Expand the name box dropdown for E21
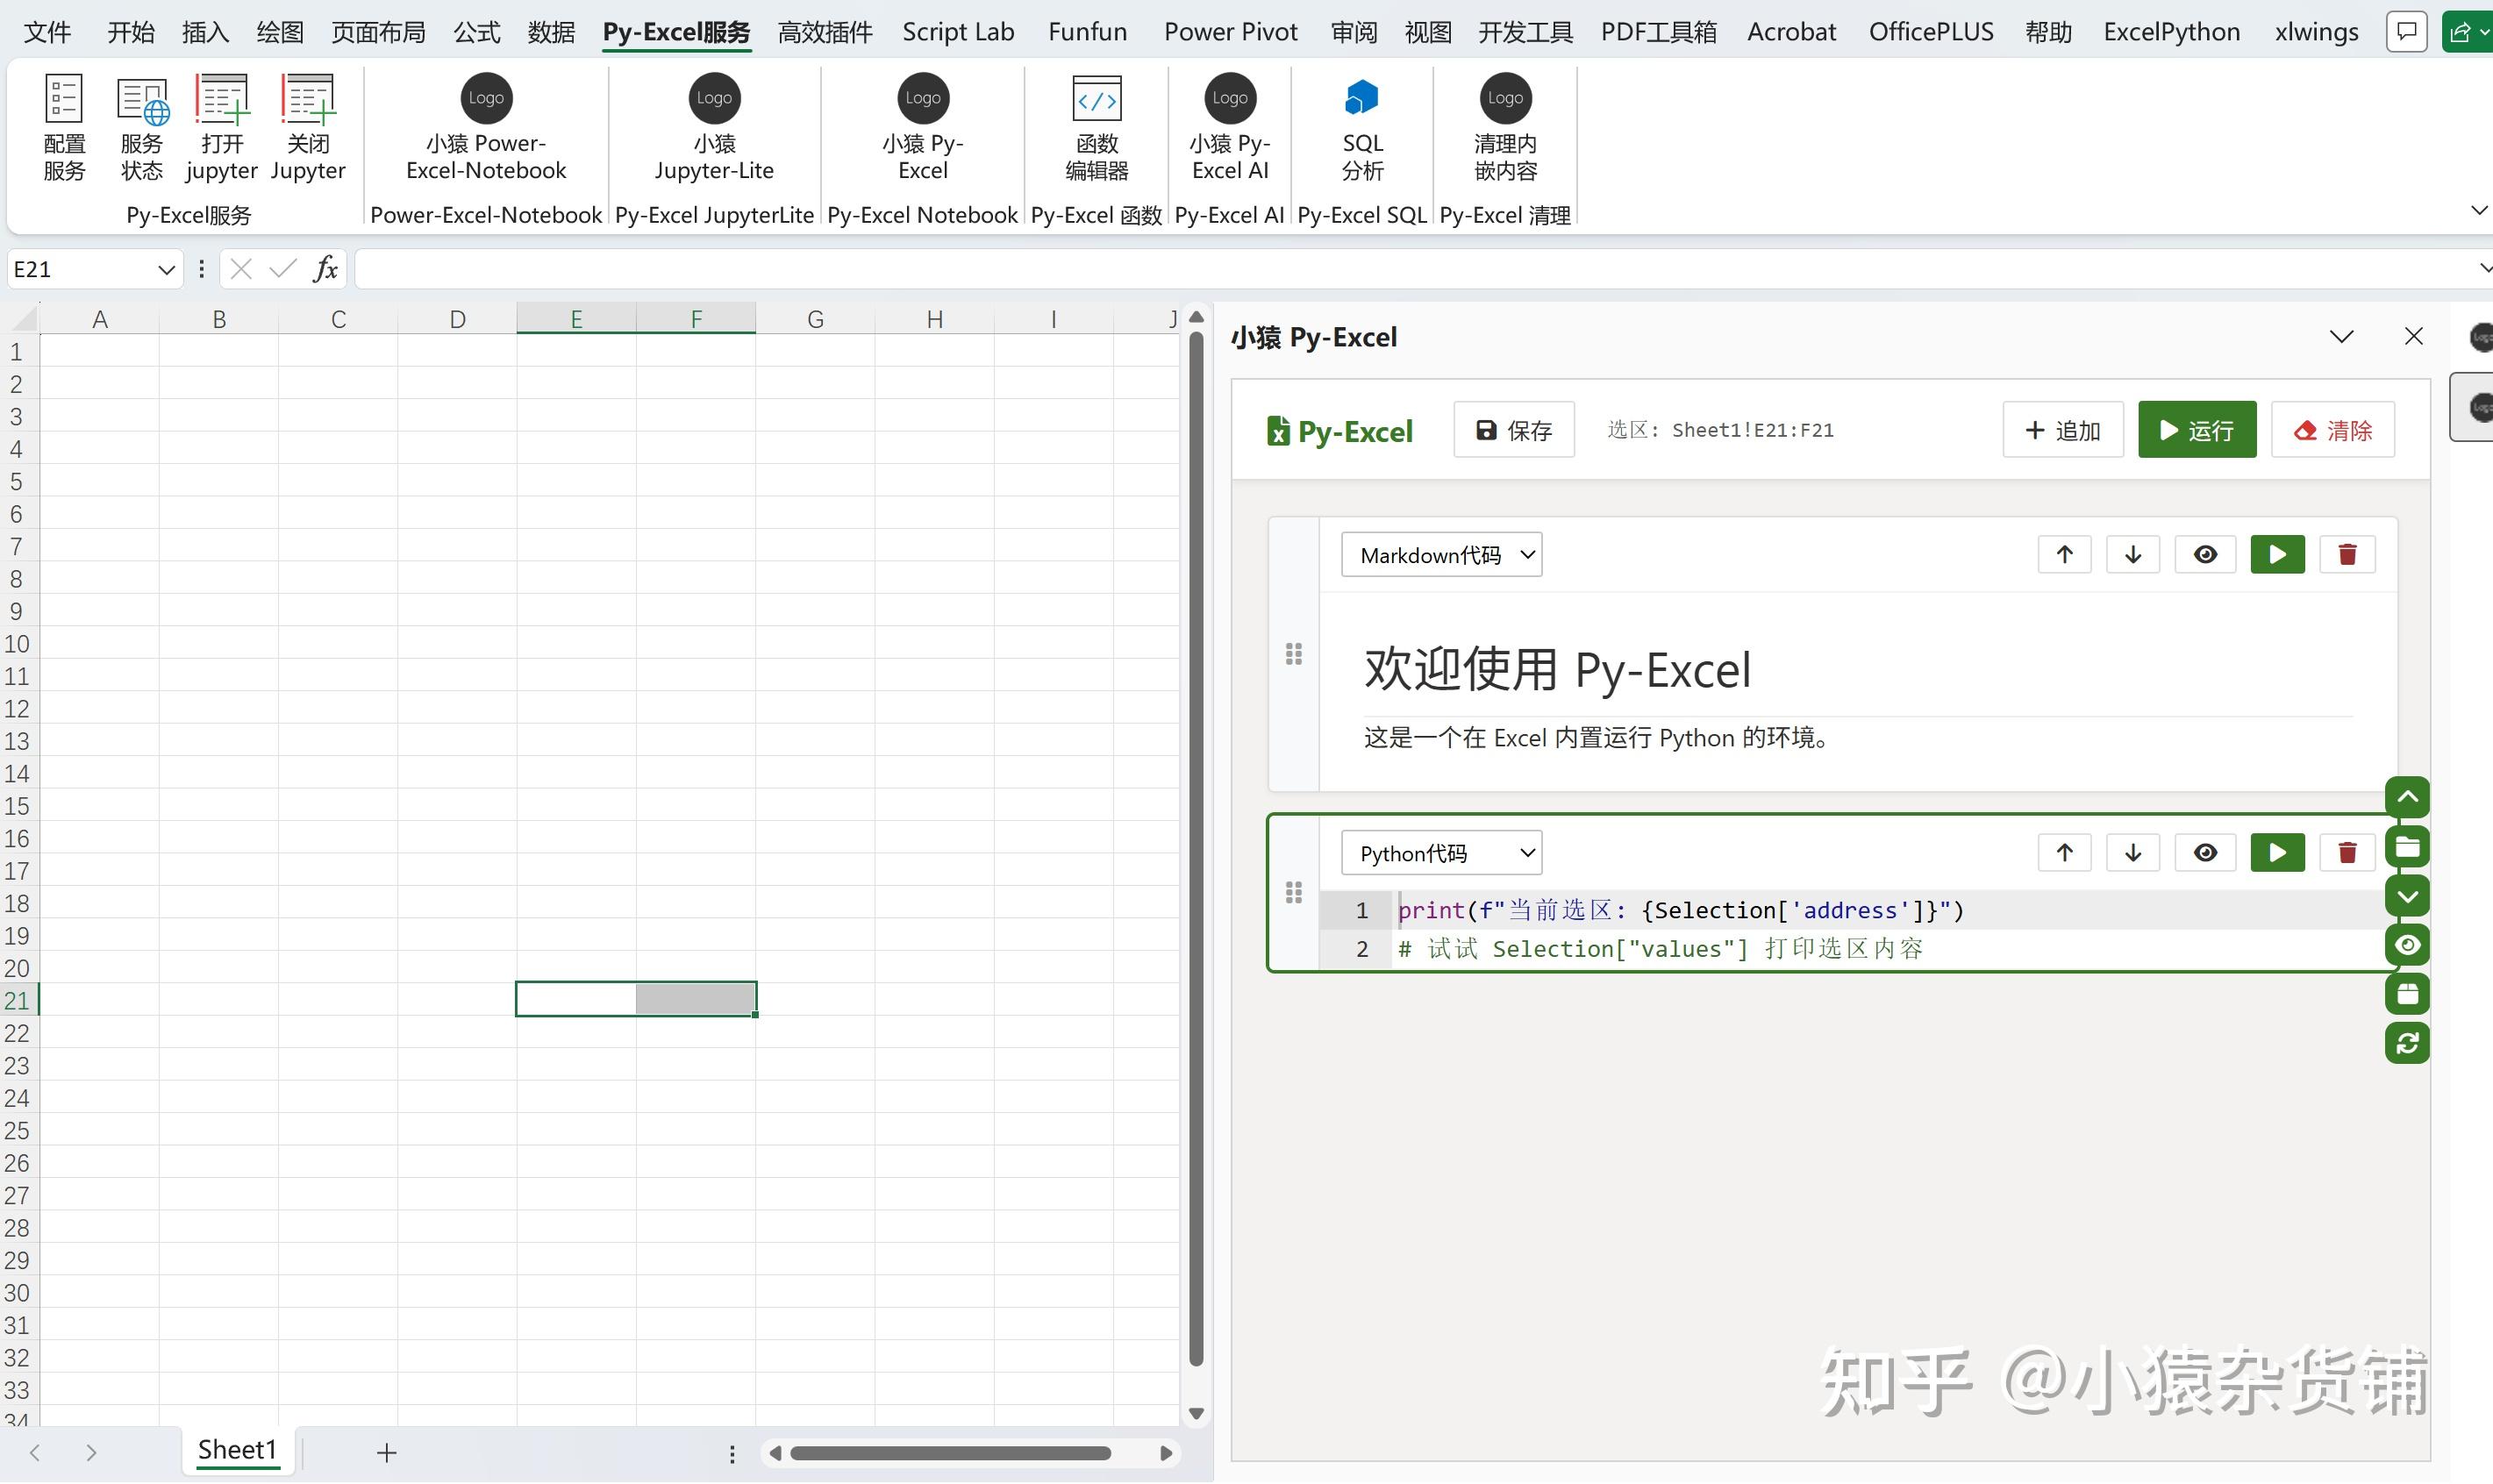The width and height of the screenshot is (2493, 1484). coord(166,270)
